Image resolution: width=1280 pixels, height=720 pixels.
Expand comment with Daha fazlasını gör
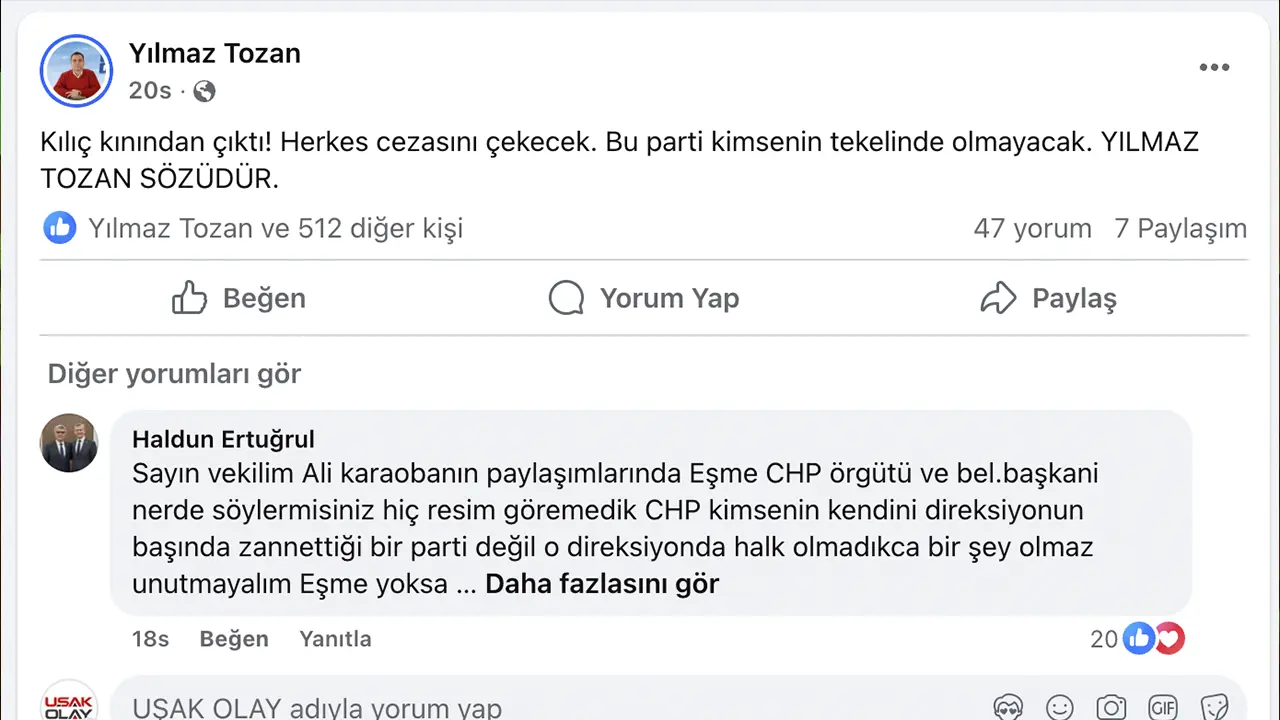click(602, 584)
